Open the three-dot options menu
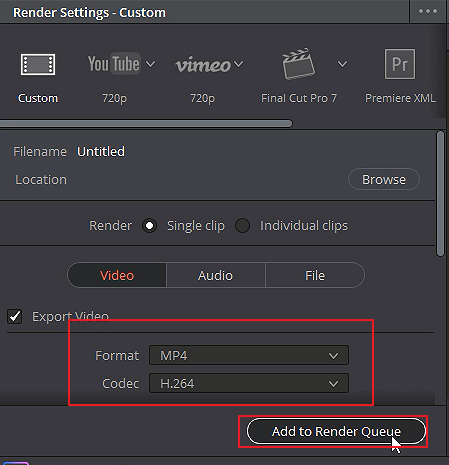This screenshot has height=465, width=449. pyautogui.click(x=428, y=11)
